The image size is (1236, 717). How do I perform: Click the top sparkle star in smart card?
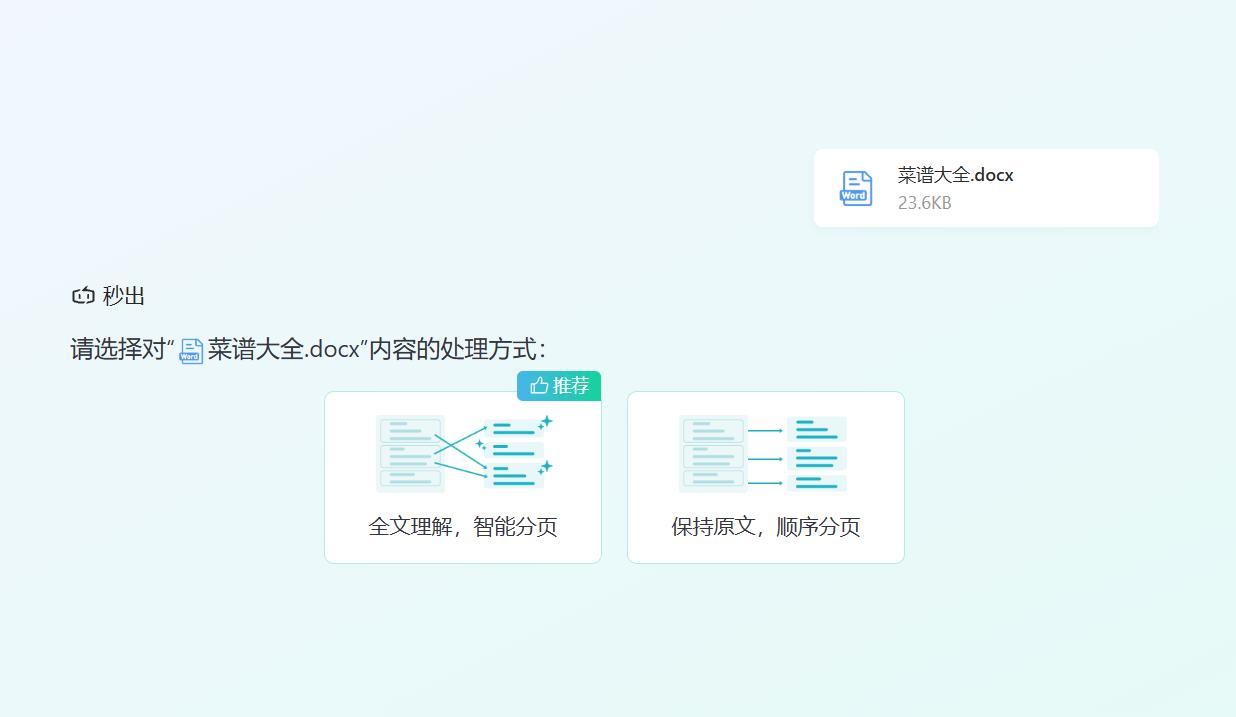(x=546, y=422)
